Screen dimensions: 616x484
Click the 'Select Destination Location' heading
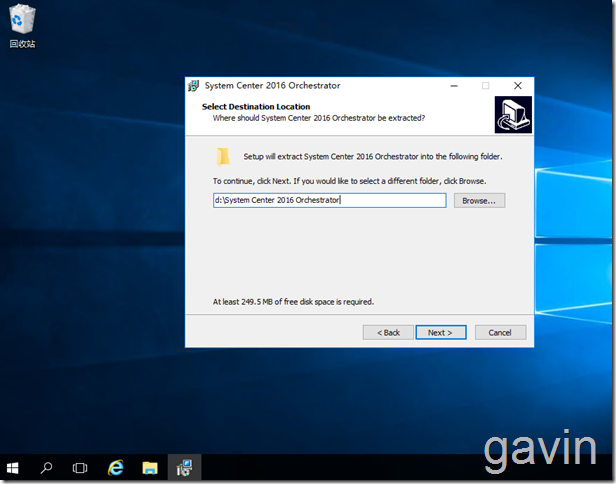click(256, 106)
